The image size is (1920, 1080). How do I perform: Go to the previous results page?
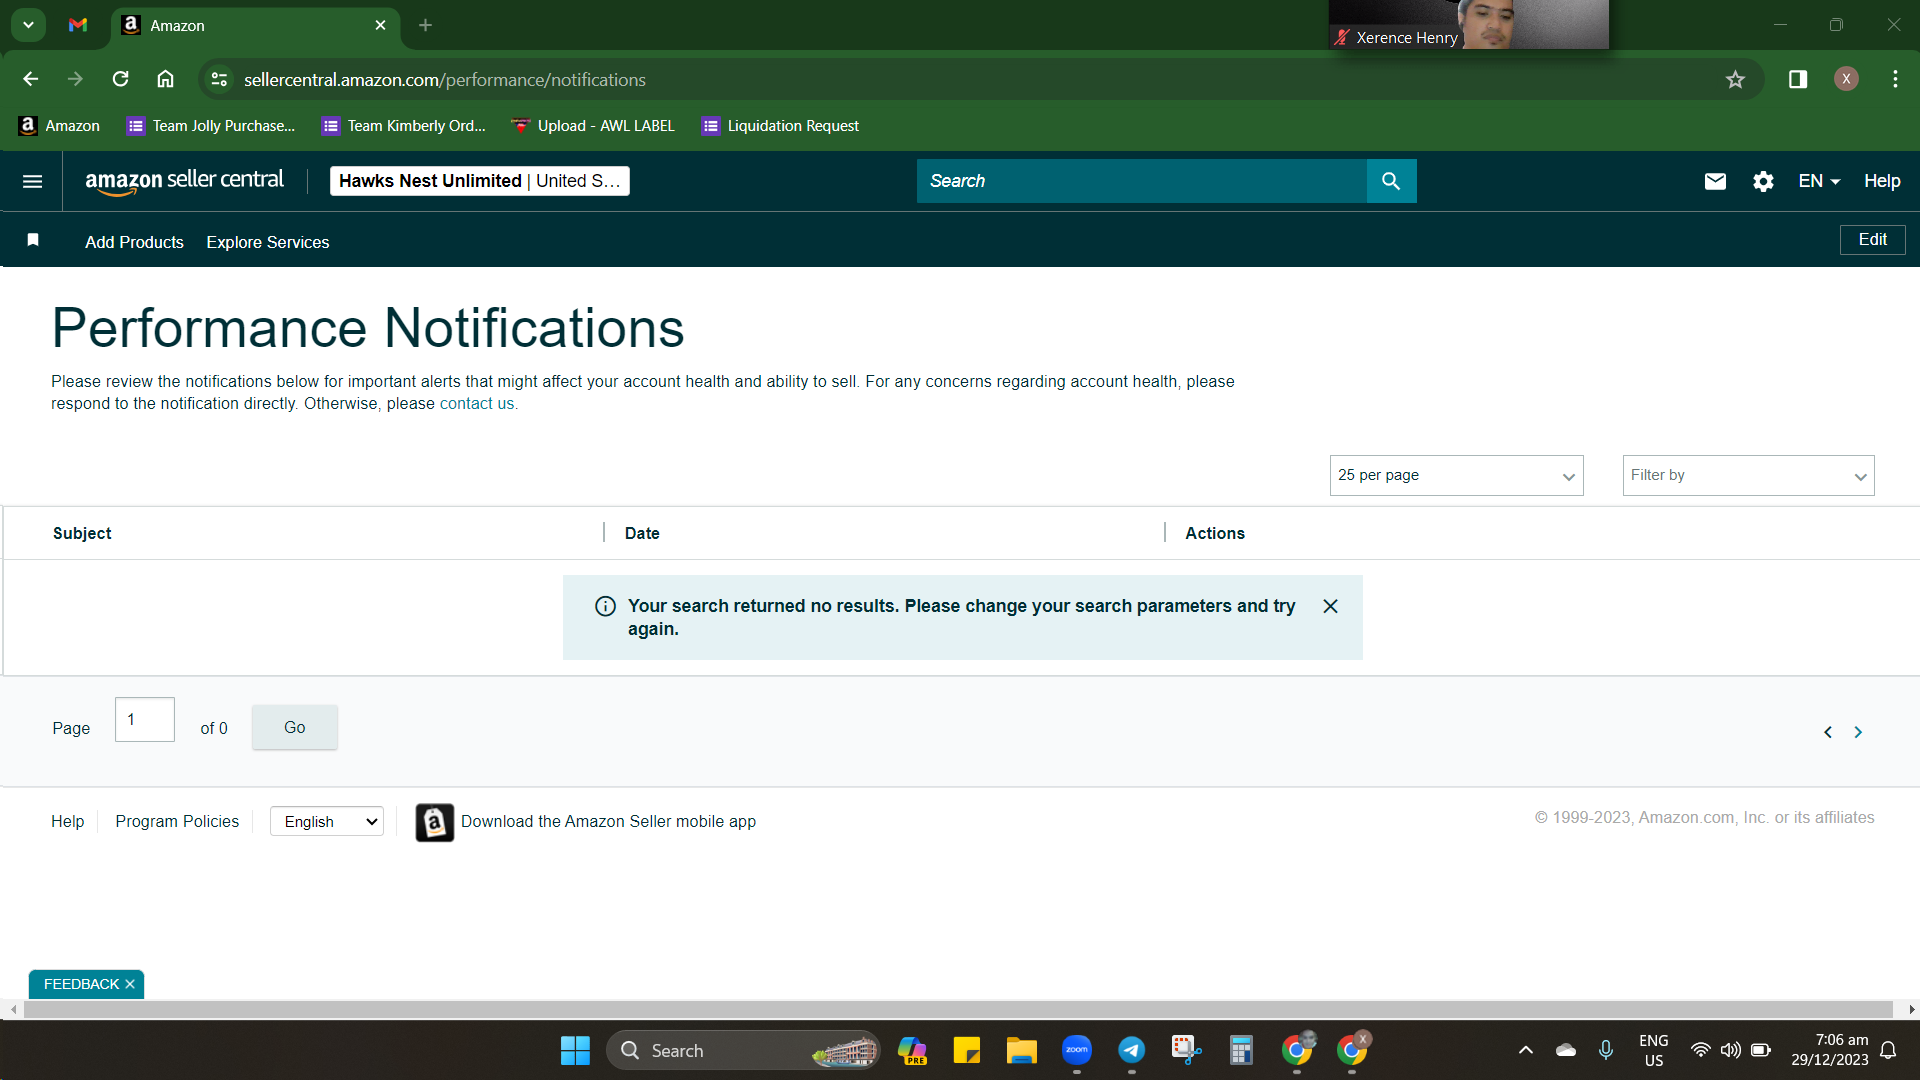tap(1827, 732)
